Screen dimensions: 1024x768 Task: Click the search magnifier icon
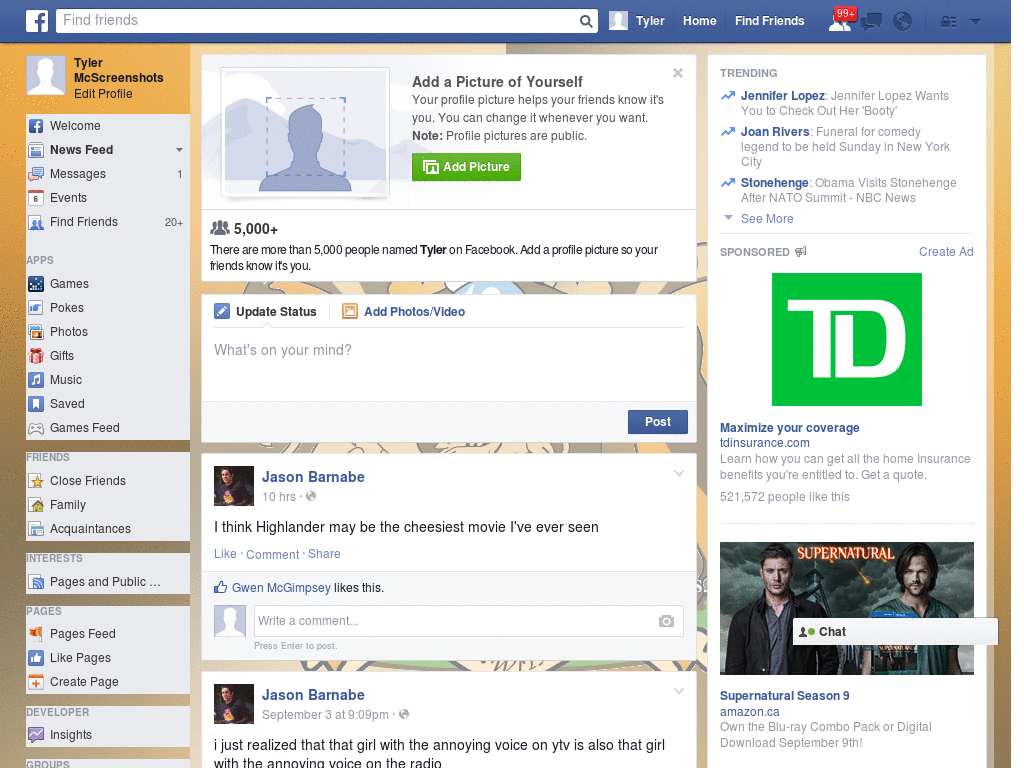click(586, 21)
